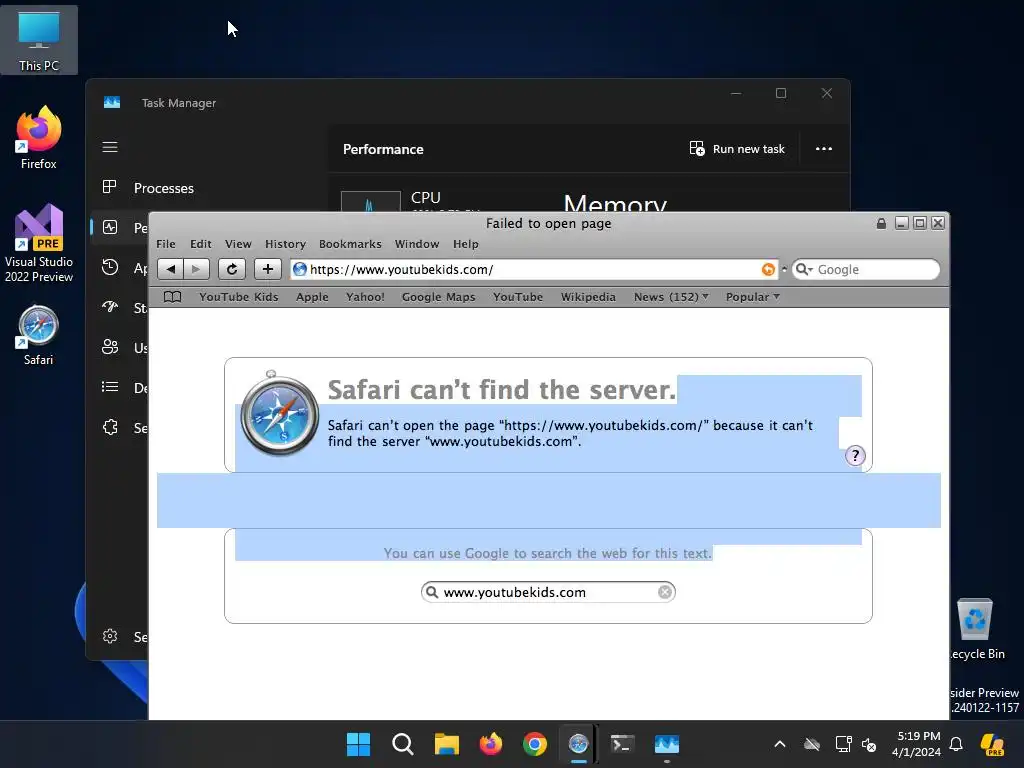Click Safari's forward navigation arrow
The image size is (1024, 768).
196,269
